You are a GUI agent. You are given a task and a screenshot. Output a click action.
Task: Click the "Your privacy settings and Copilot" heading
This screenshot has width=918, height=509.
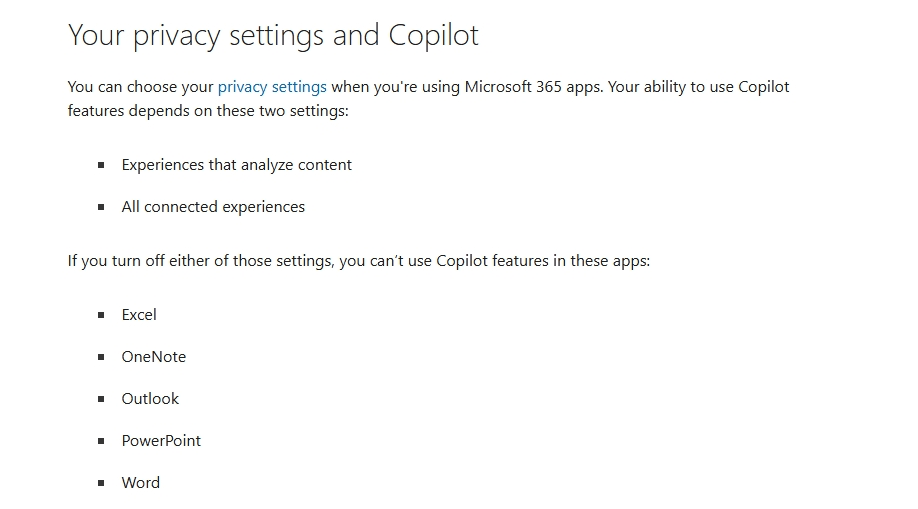(x=273, y=36)
